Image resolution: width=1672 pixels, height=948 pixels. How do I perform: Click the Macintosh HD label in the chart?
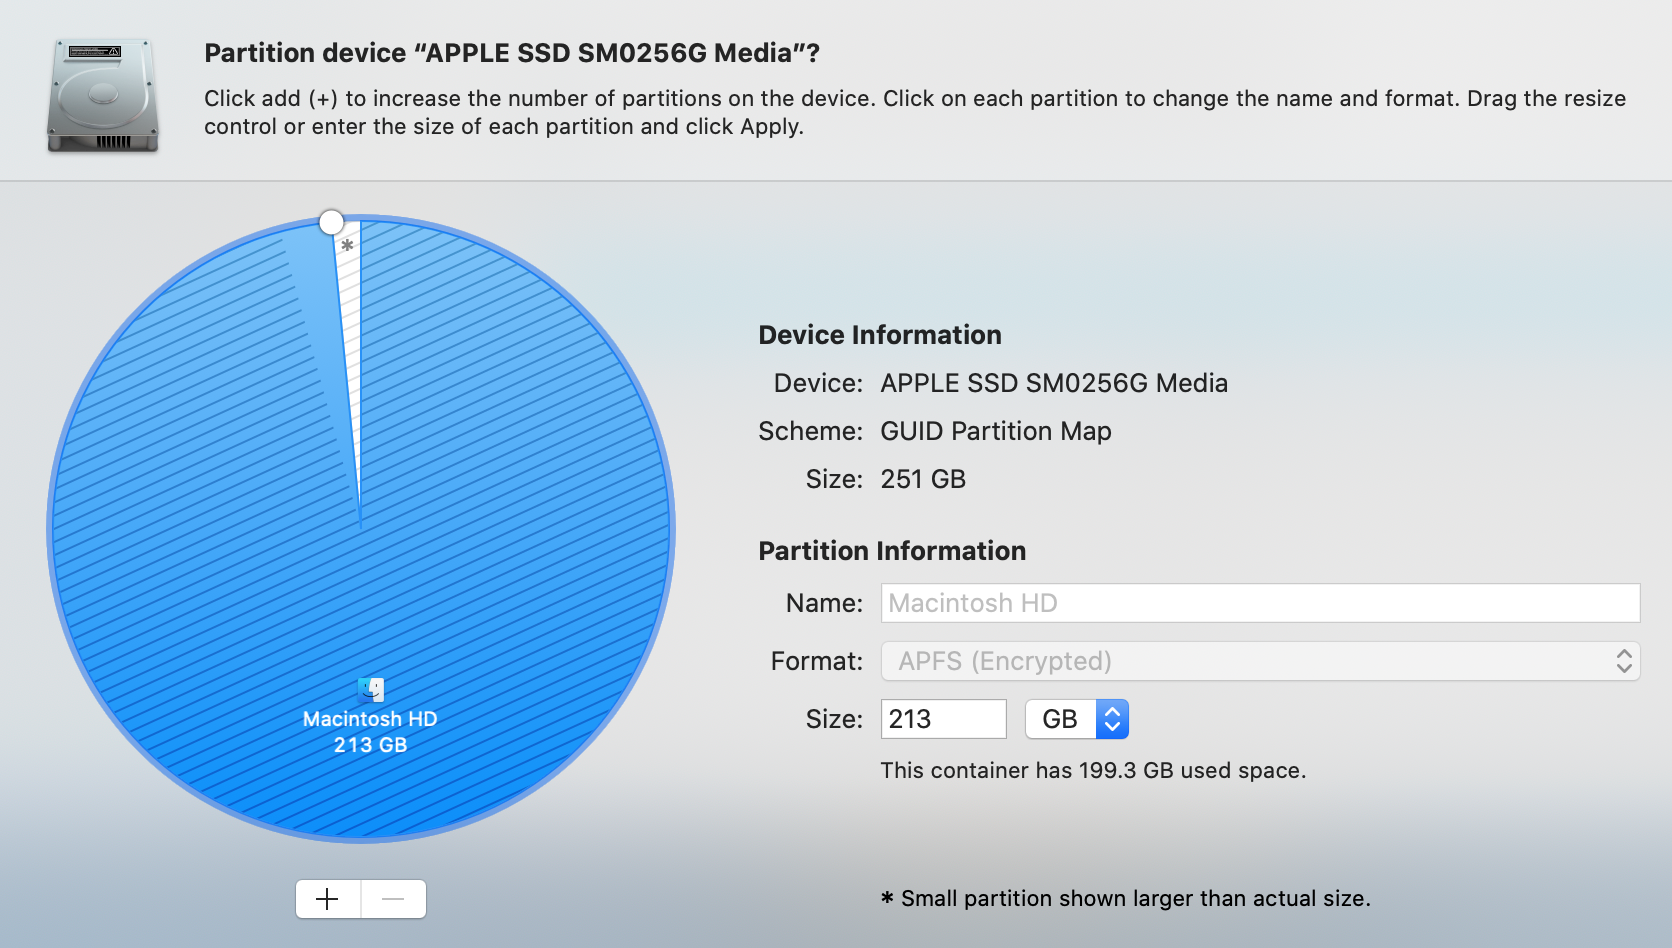tap(370, 719)
